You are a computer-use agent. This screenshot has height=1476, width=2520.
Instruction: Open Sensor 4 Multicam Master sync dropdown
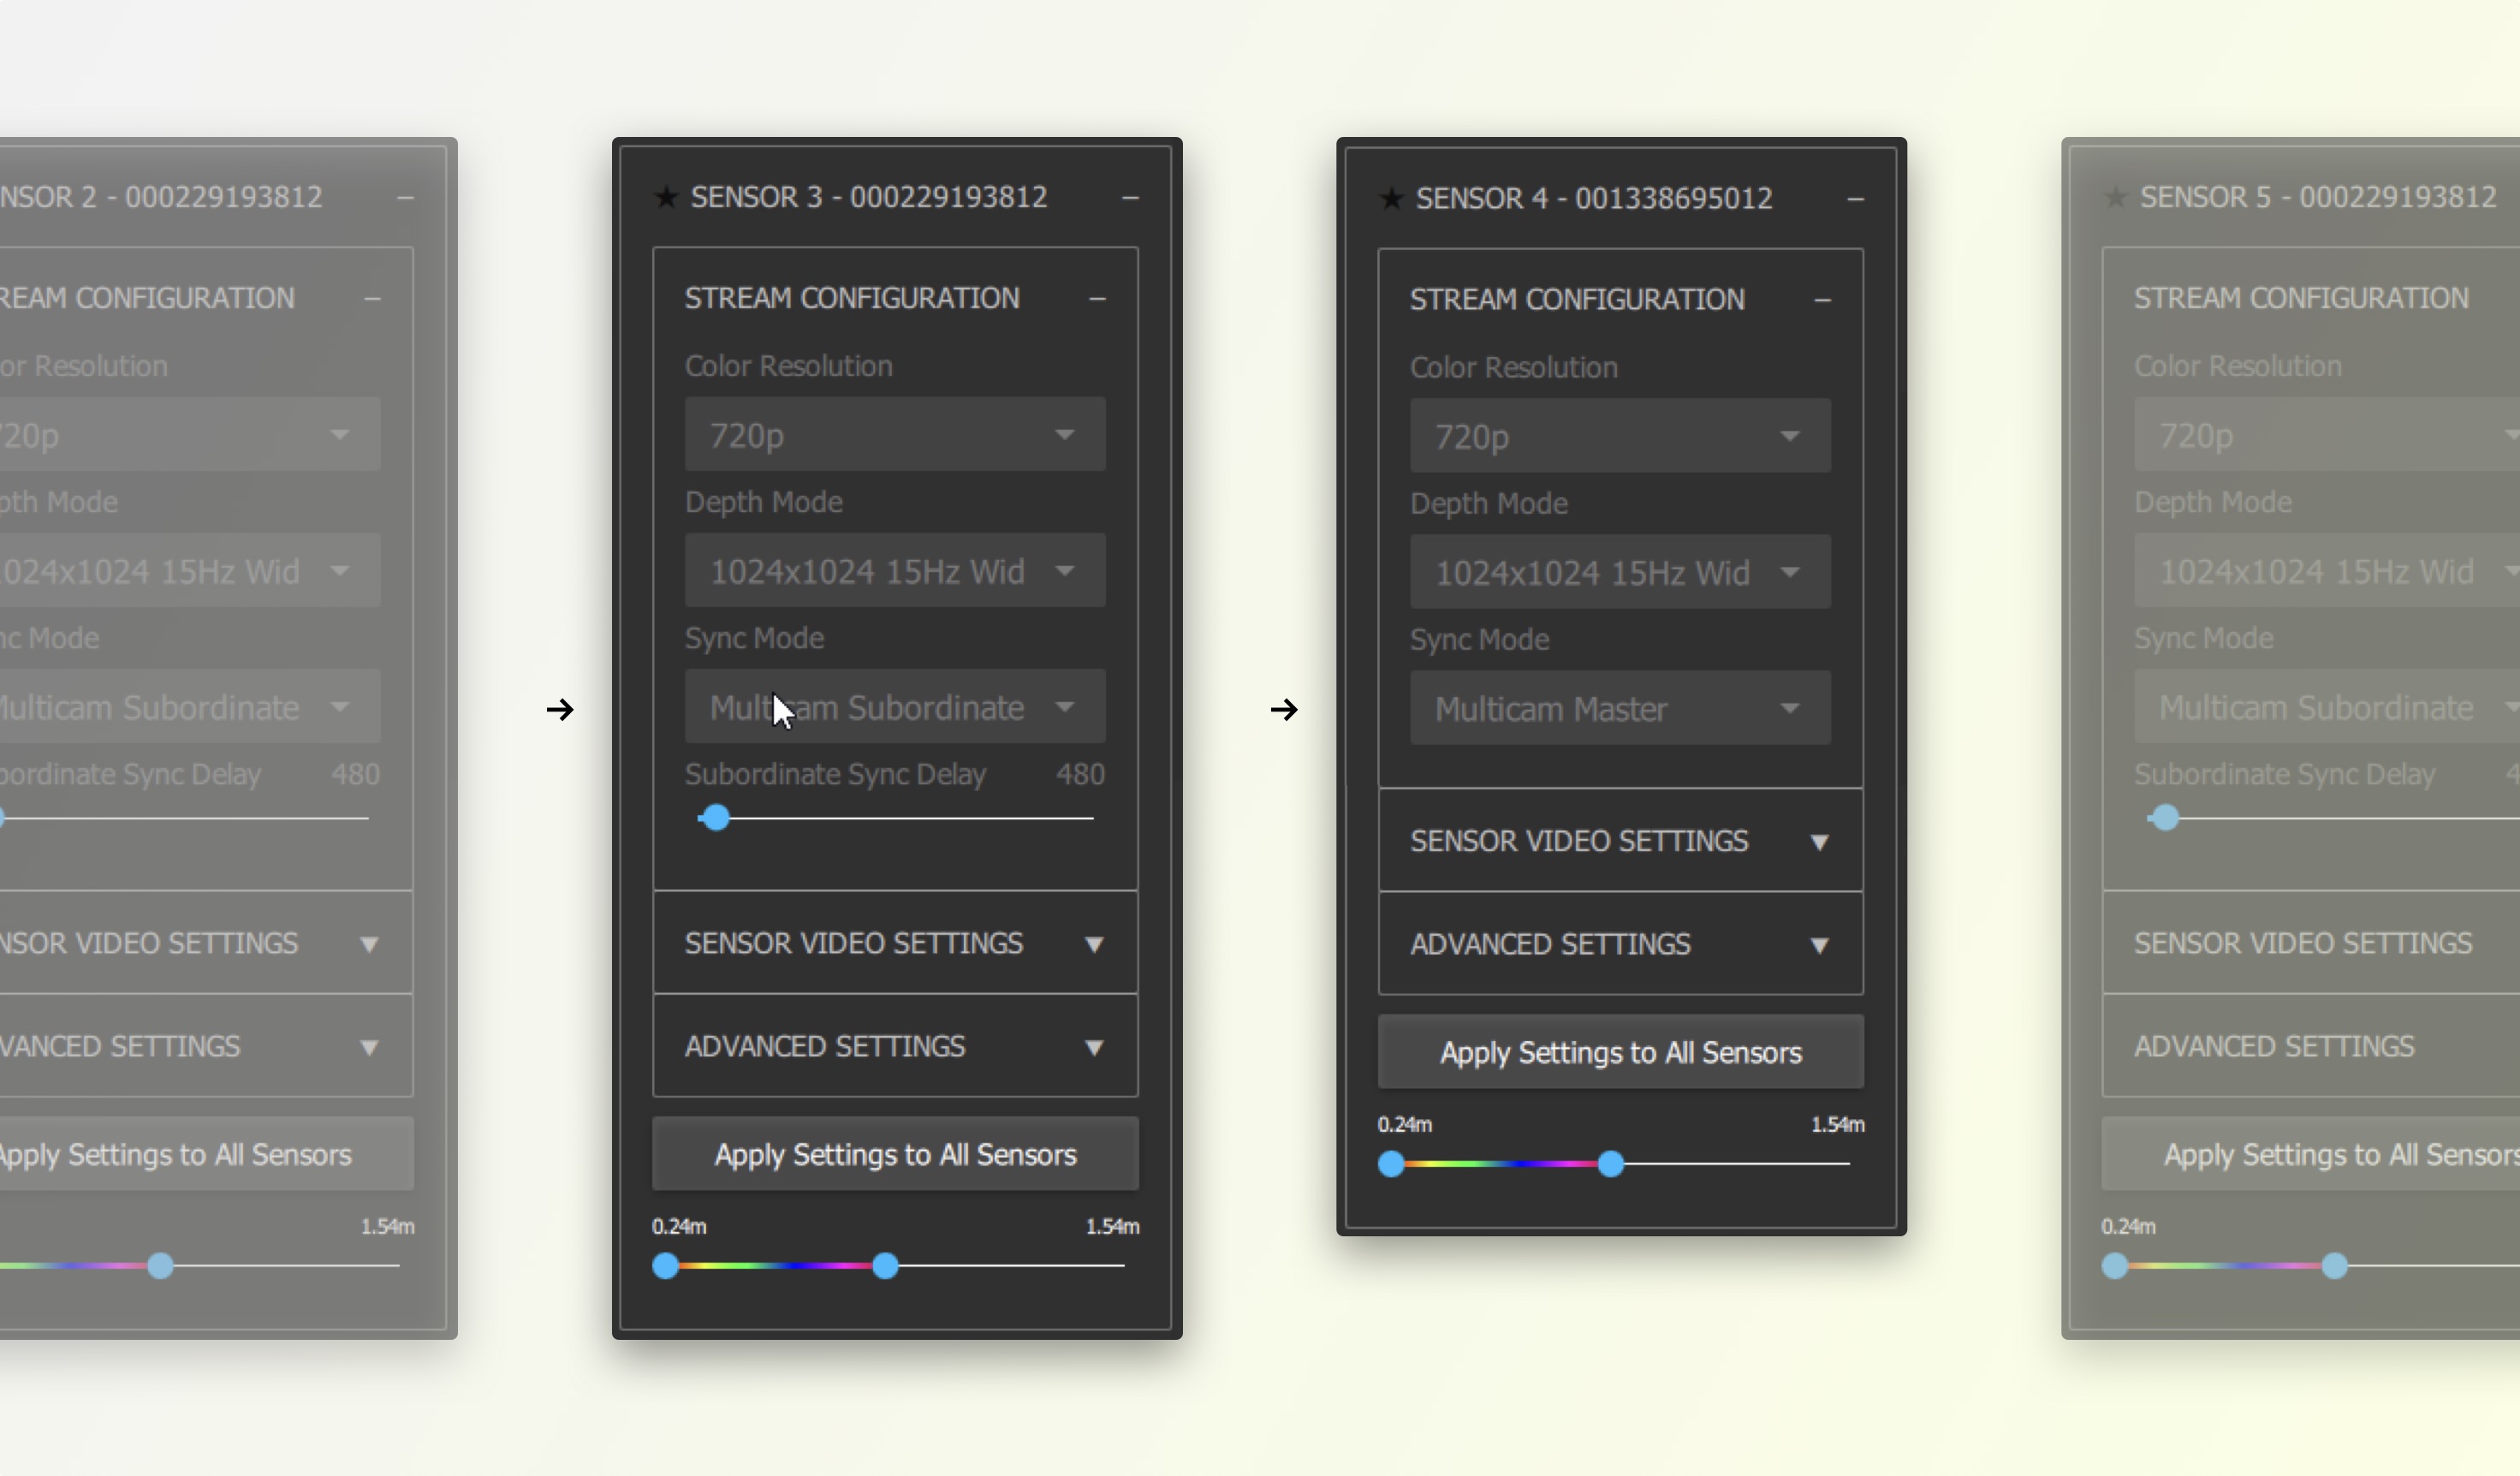[1620, 709]
